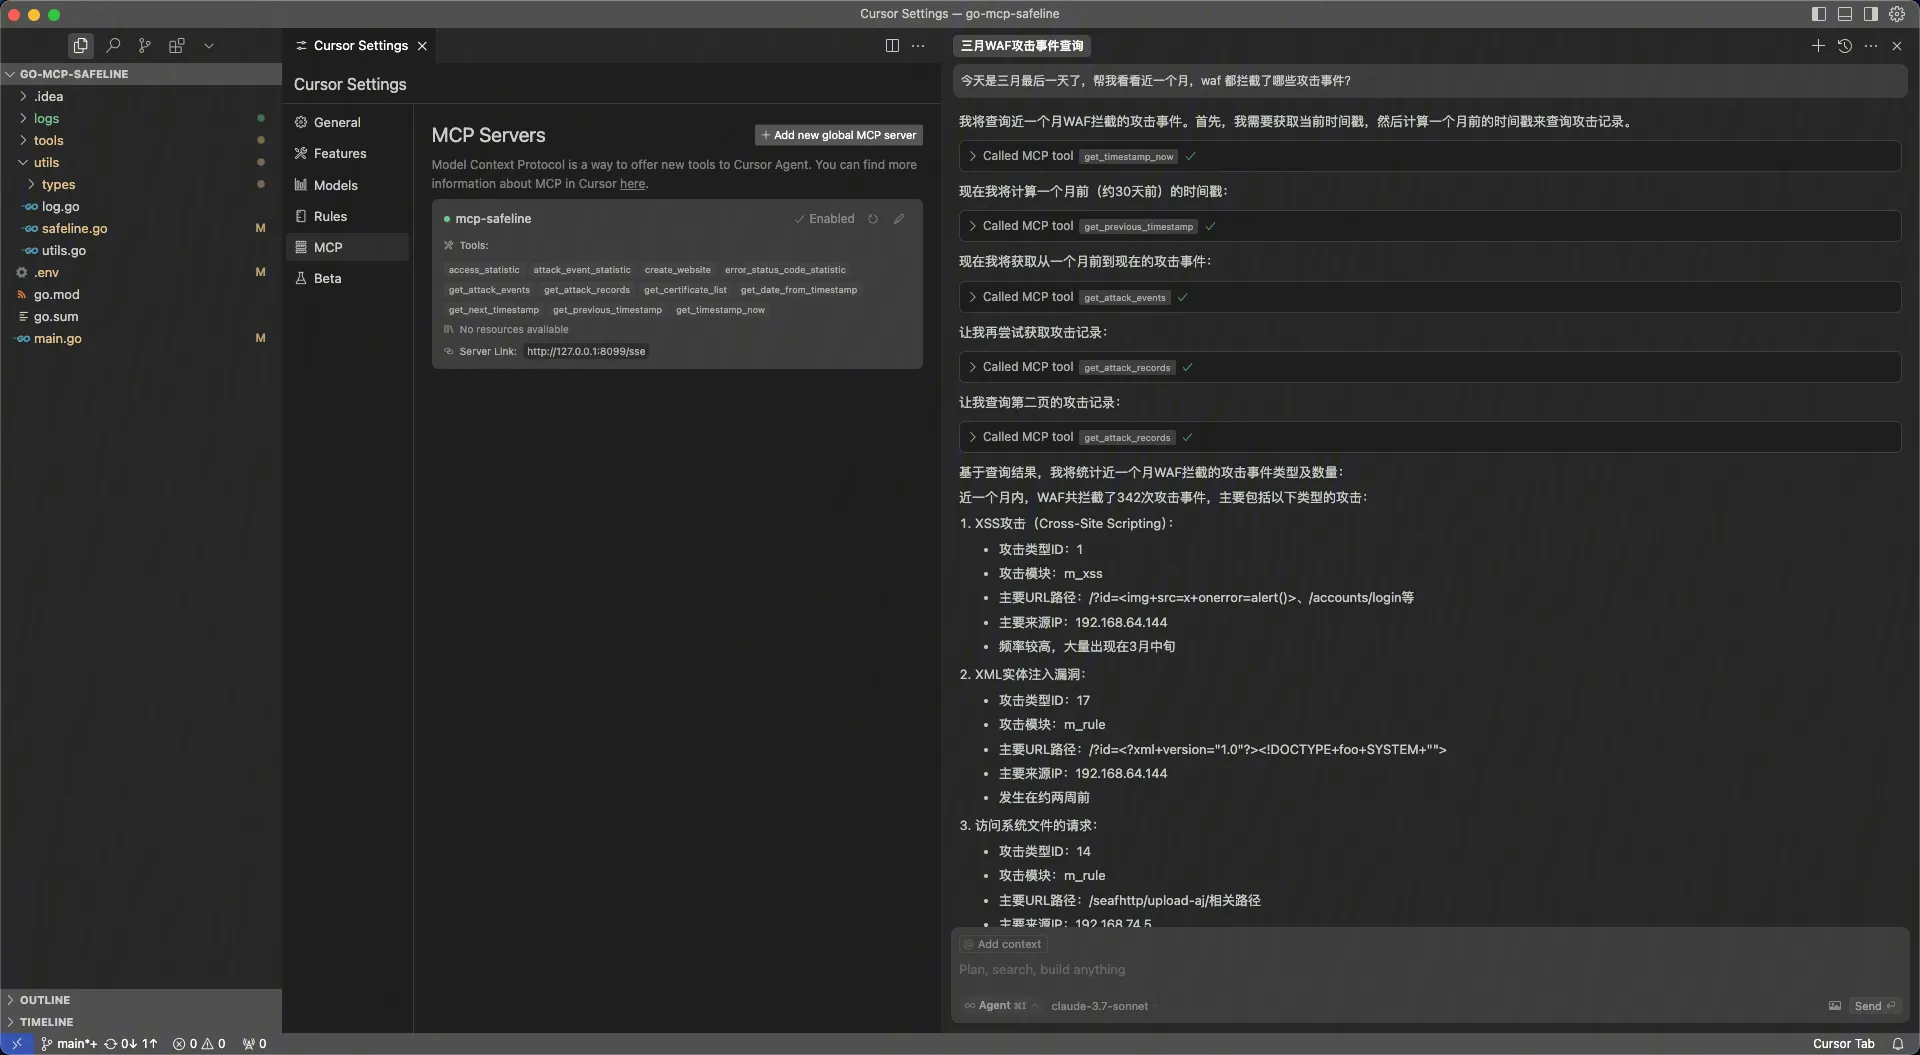Image resolution: width=1920 pixels, height=1055 pixels.
Task: Open Source Control view icon
Action: 145,46
